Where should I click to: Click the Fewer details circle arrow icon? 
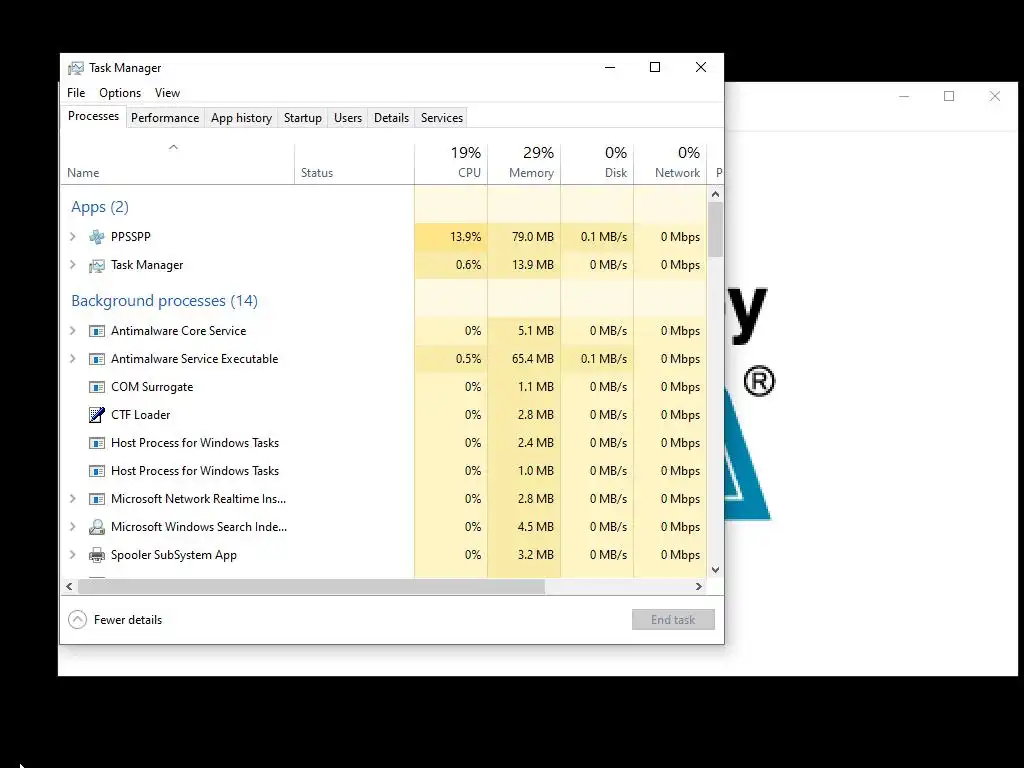coord(77,620)
